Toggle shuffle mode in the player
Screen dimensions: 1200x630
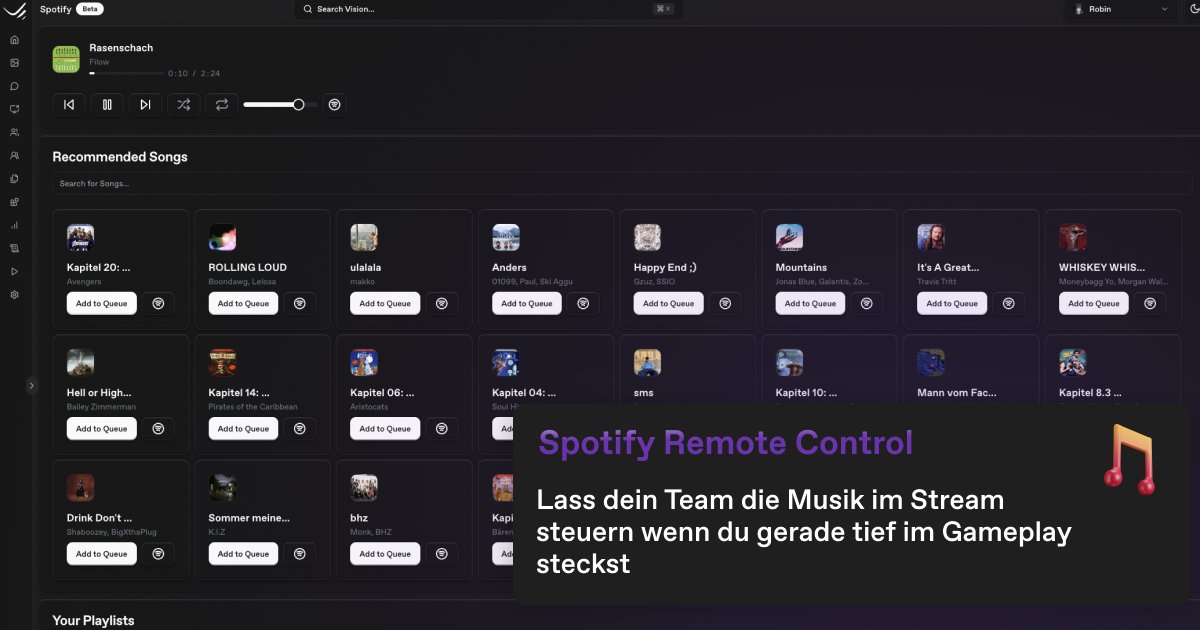[x=183, y=104]
